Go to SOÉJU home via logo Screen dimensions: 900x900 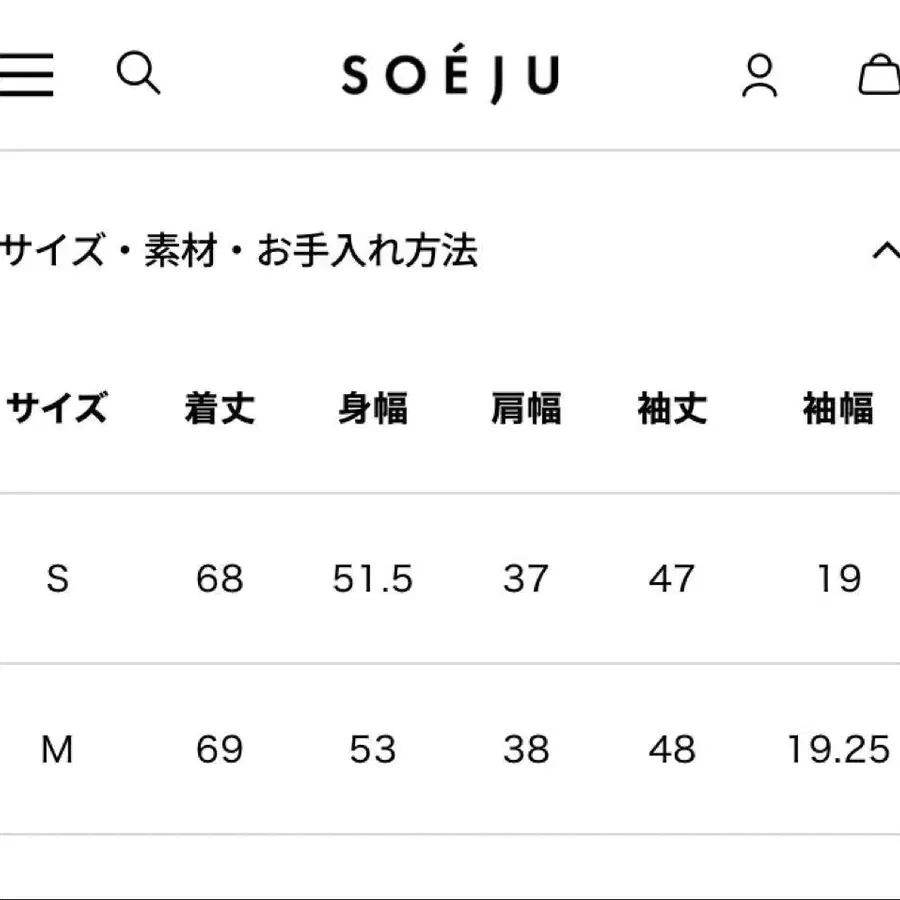click(450, 77)
